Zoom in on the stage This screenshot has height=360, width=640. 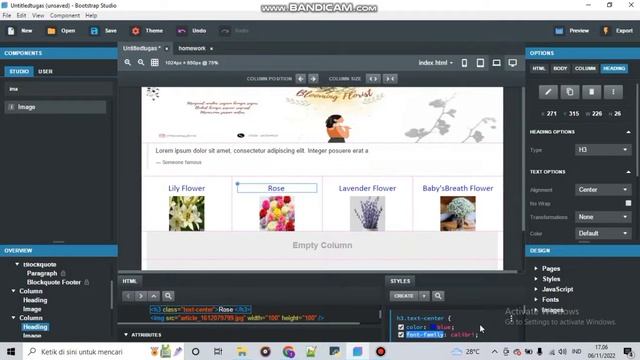[128, 62]
